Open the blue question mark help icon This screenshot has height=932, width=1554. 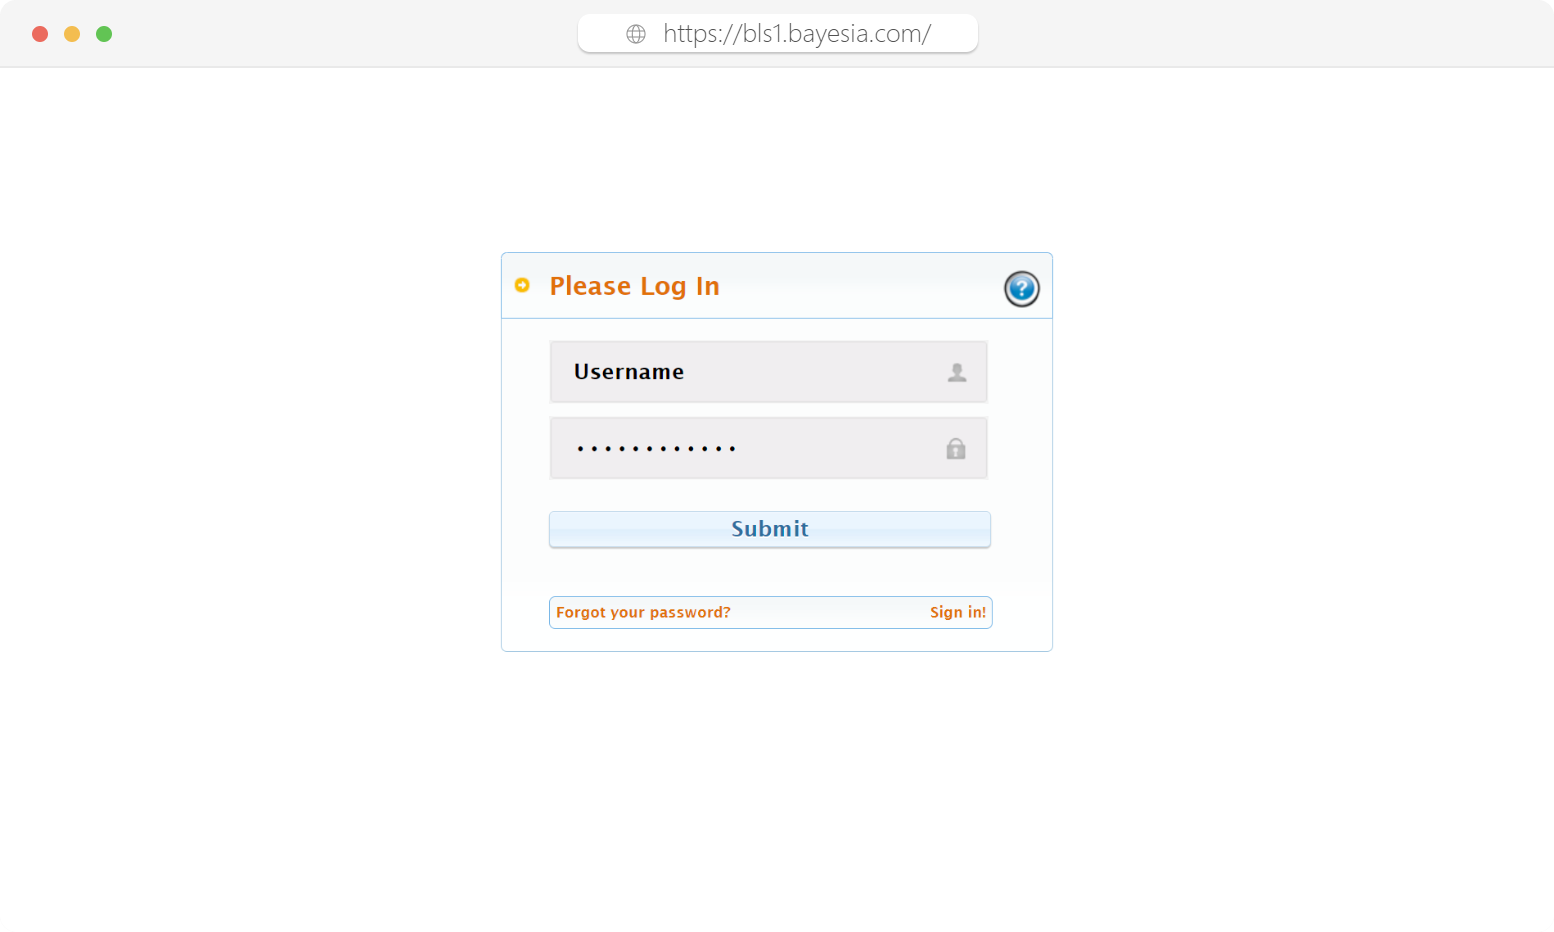(1021, 289)
